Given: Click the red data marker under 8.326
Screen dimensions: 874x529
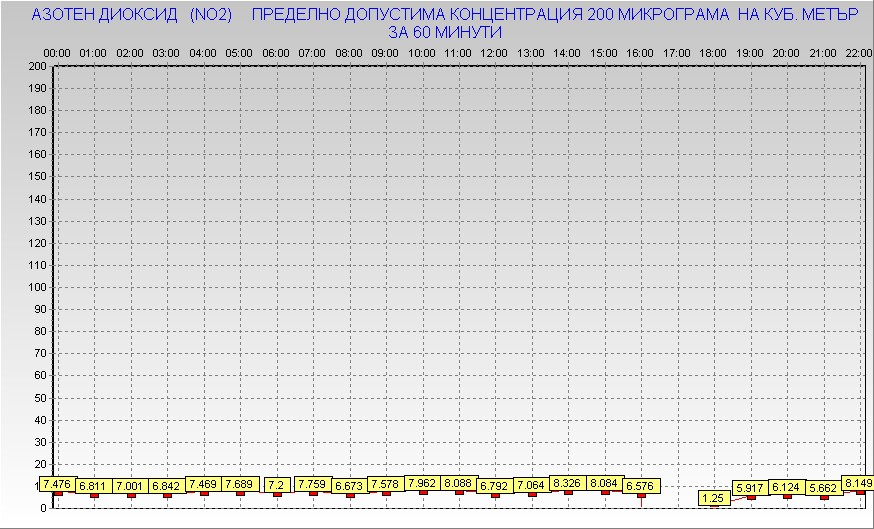Looking at the screenshot, I should coord(569,492).
